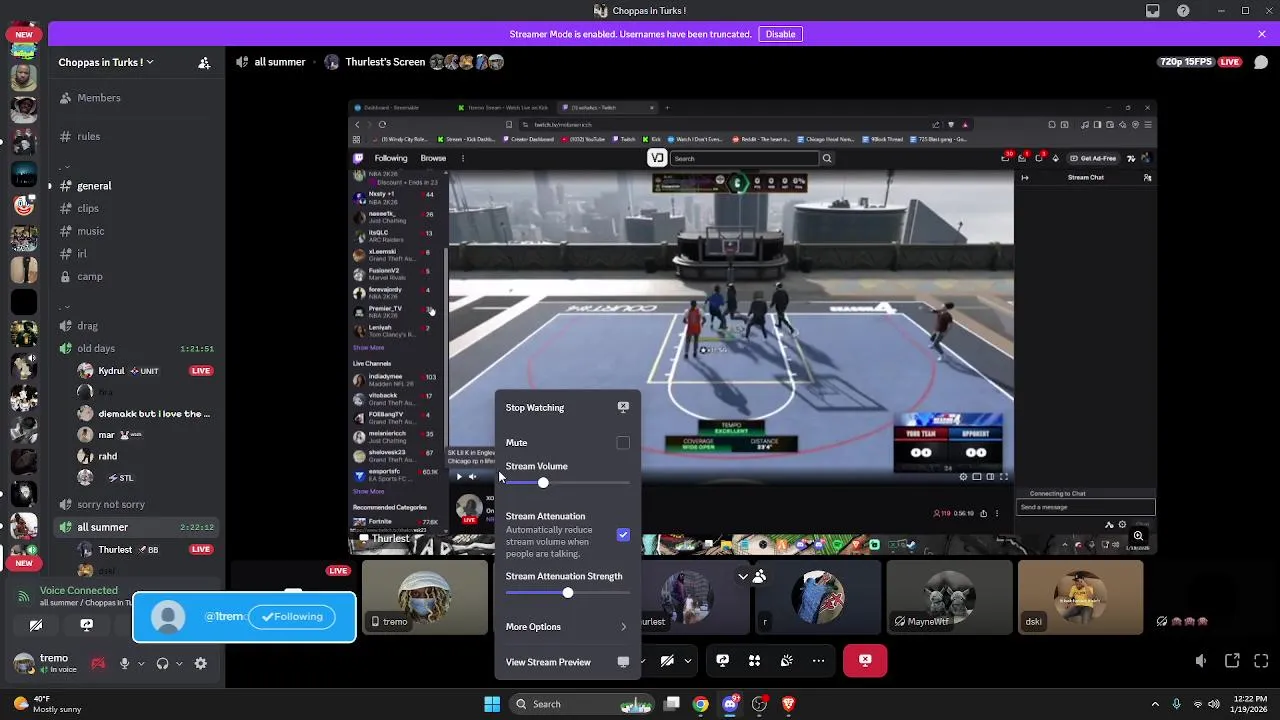Image resolution: width=1280 pixels, height=720 pixels.
Task: Click the Following button on overlay
Action: (x=292, y=617)
